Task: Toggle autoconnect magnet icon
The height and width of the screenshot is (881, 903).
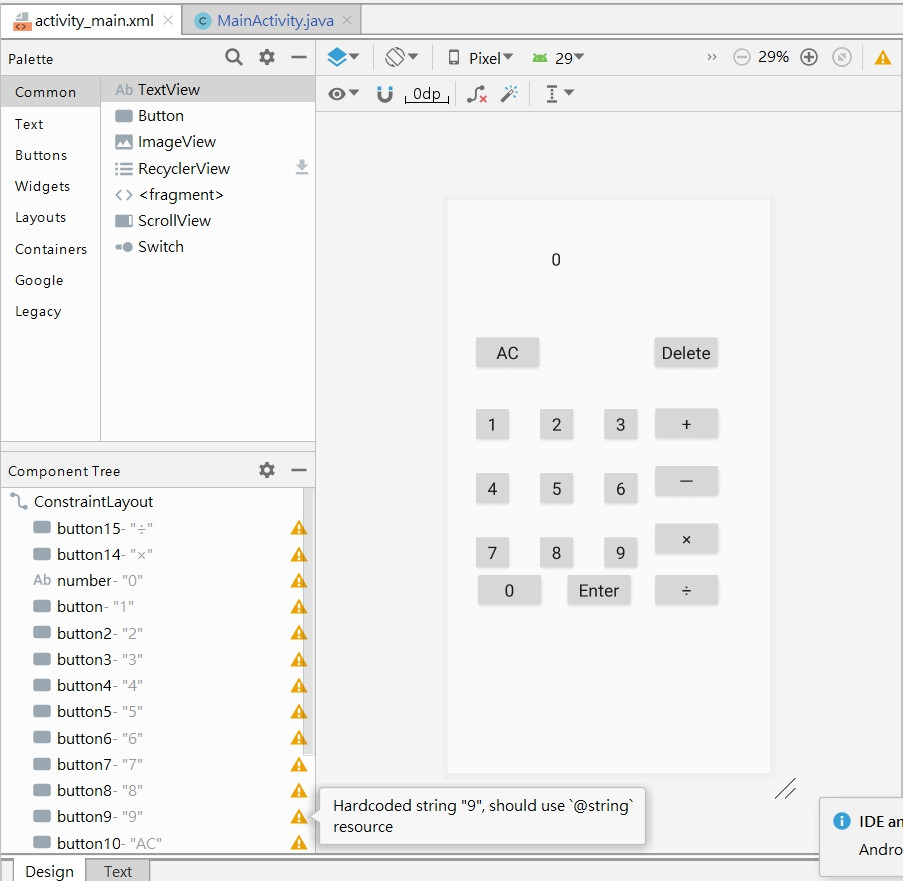Action: coord(385,93)
